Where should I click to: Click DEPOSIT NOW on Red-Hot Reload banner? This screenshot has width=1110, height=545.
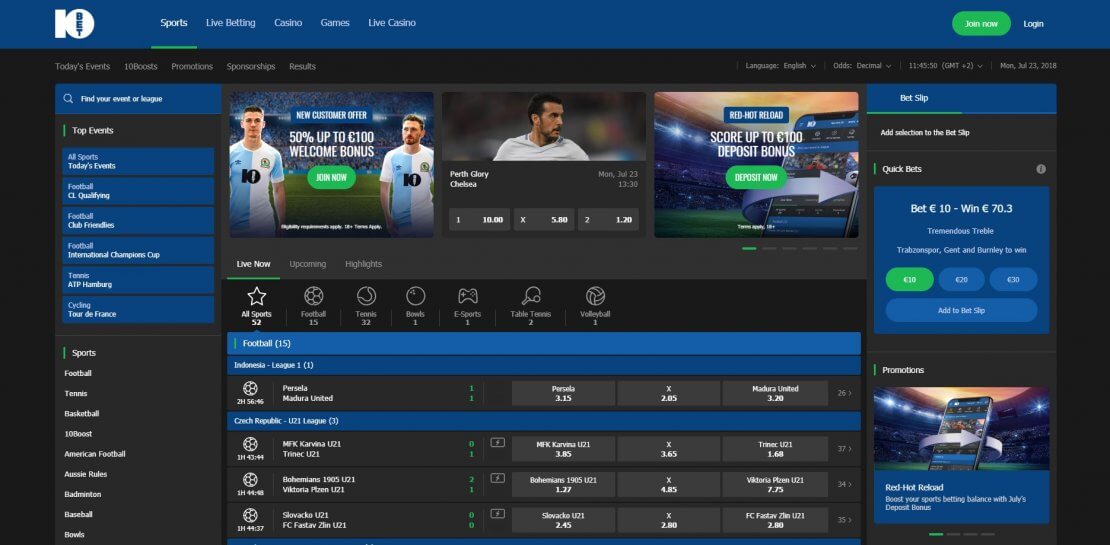756,177
